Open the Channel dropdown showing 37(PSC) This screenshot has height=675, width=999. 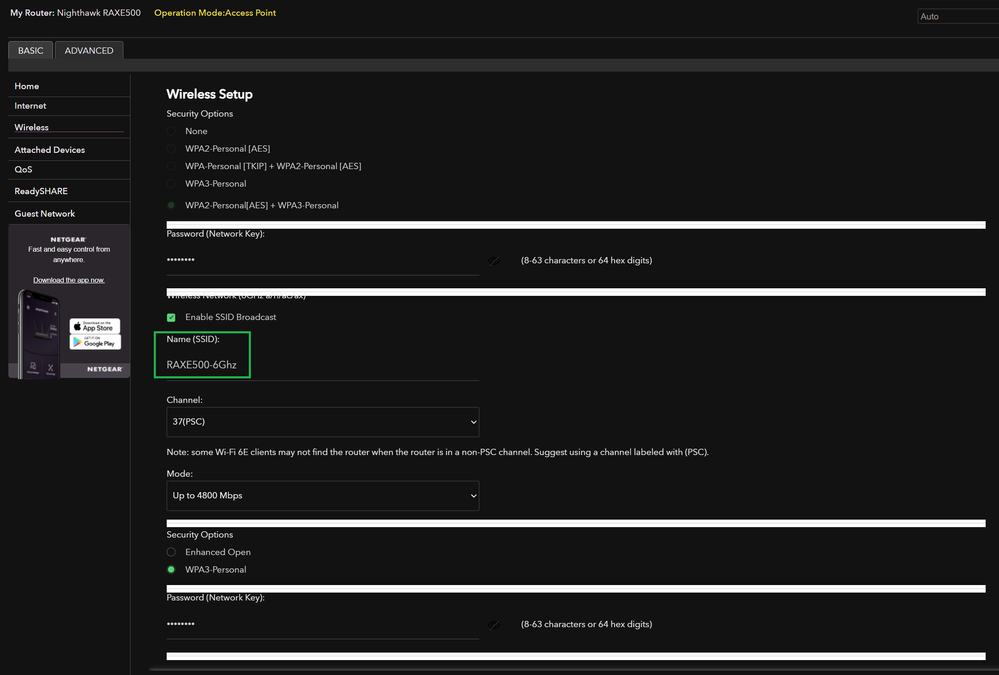322,421
